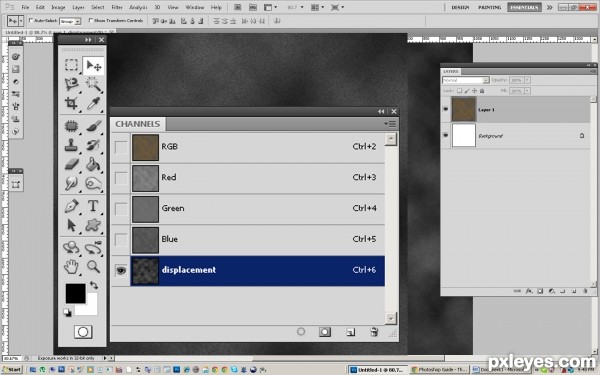
Task: Switch to Design workspace
Action: point(460,7)
